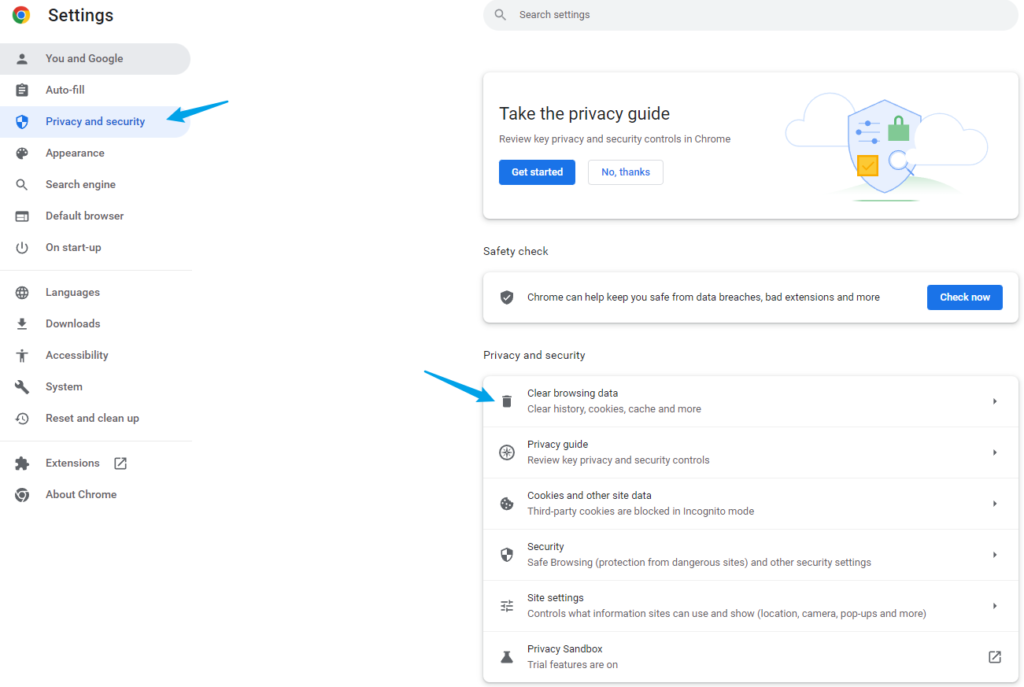
Task: Expand the Clear browsing data row arrow
Action: (994, 401)
